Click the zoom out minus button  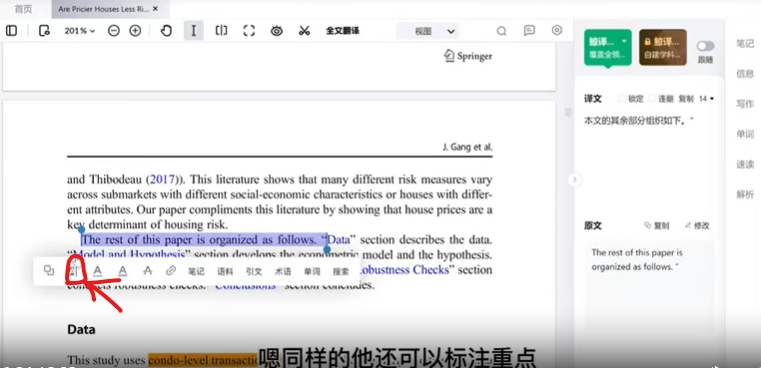(114, 31)
